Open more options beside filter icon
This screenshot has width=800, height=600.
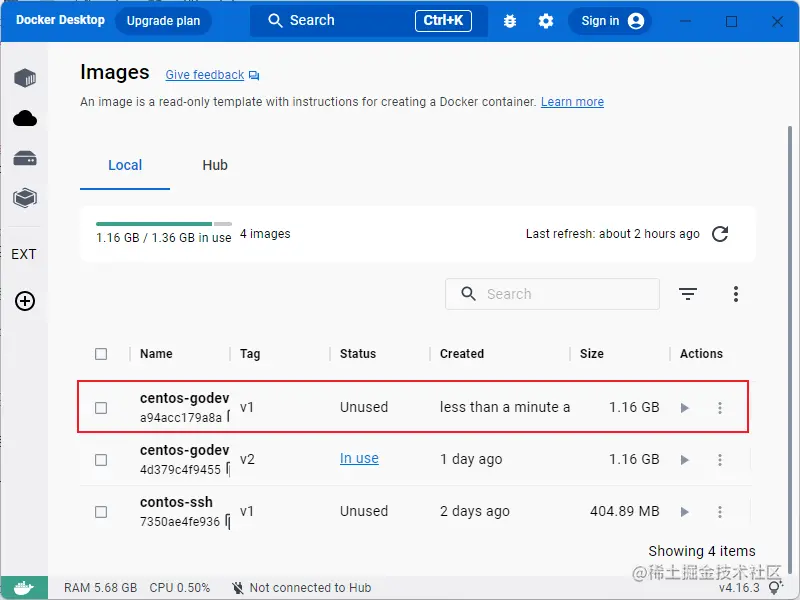[736, 294]
